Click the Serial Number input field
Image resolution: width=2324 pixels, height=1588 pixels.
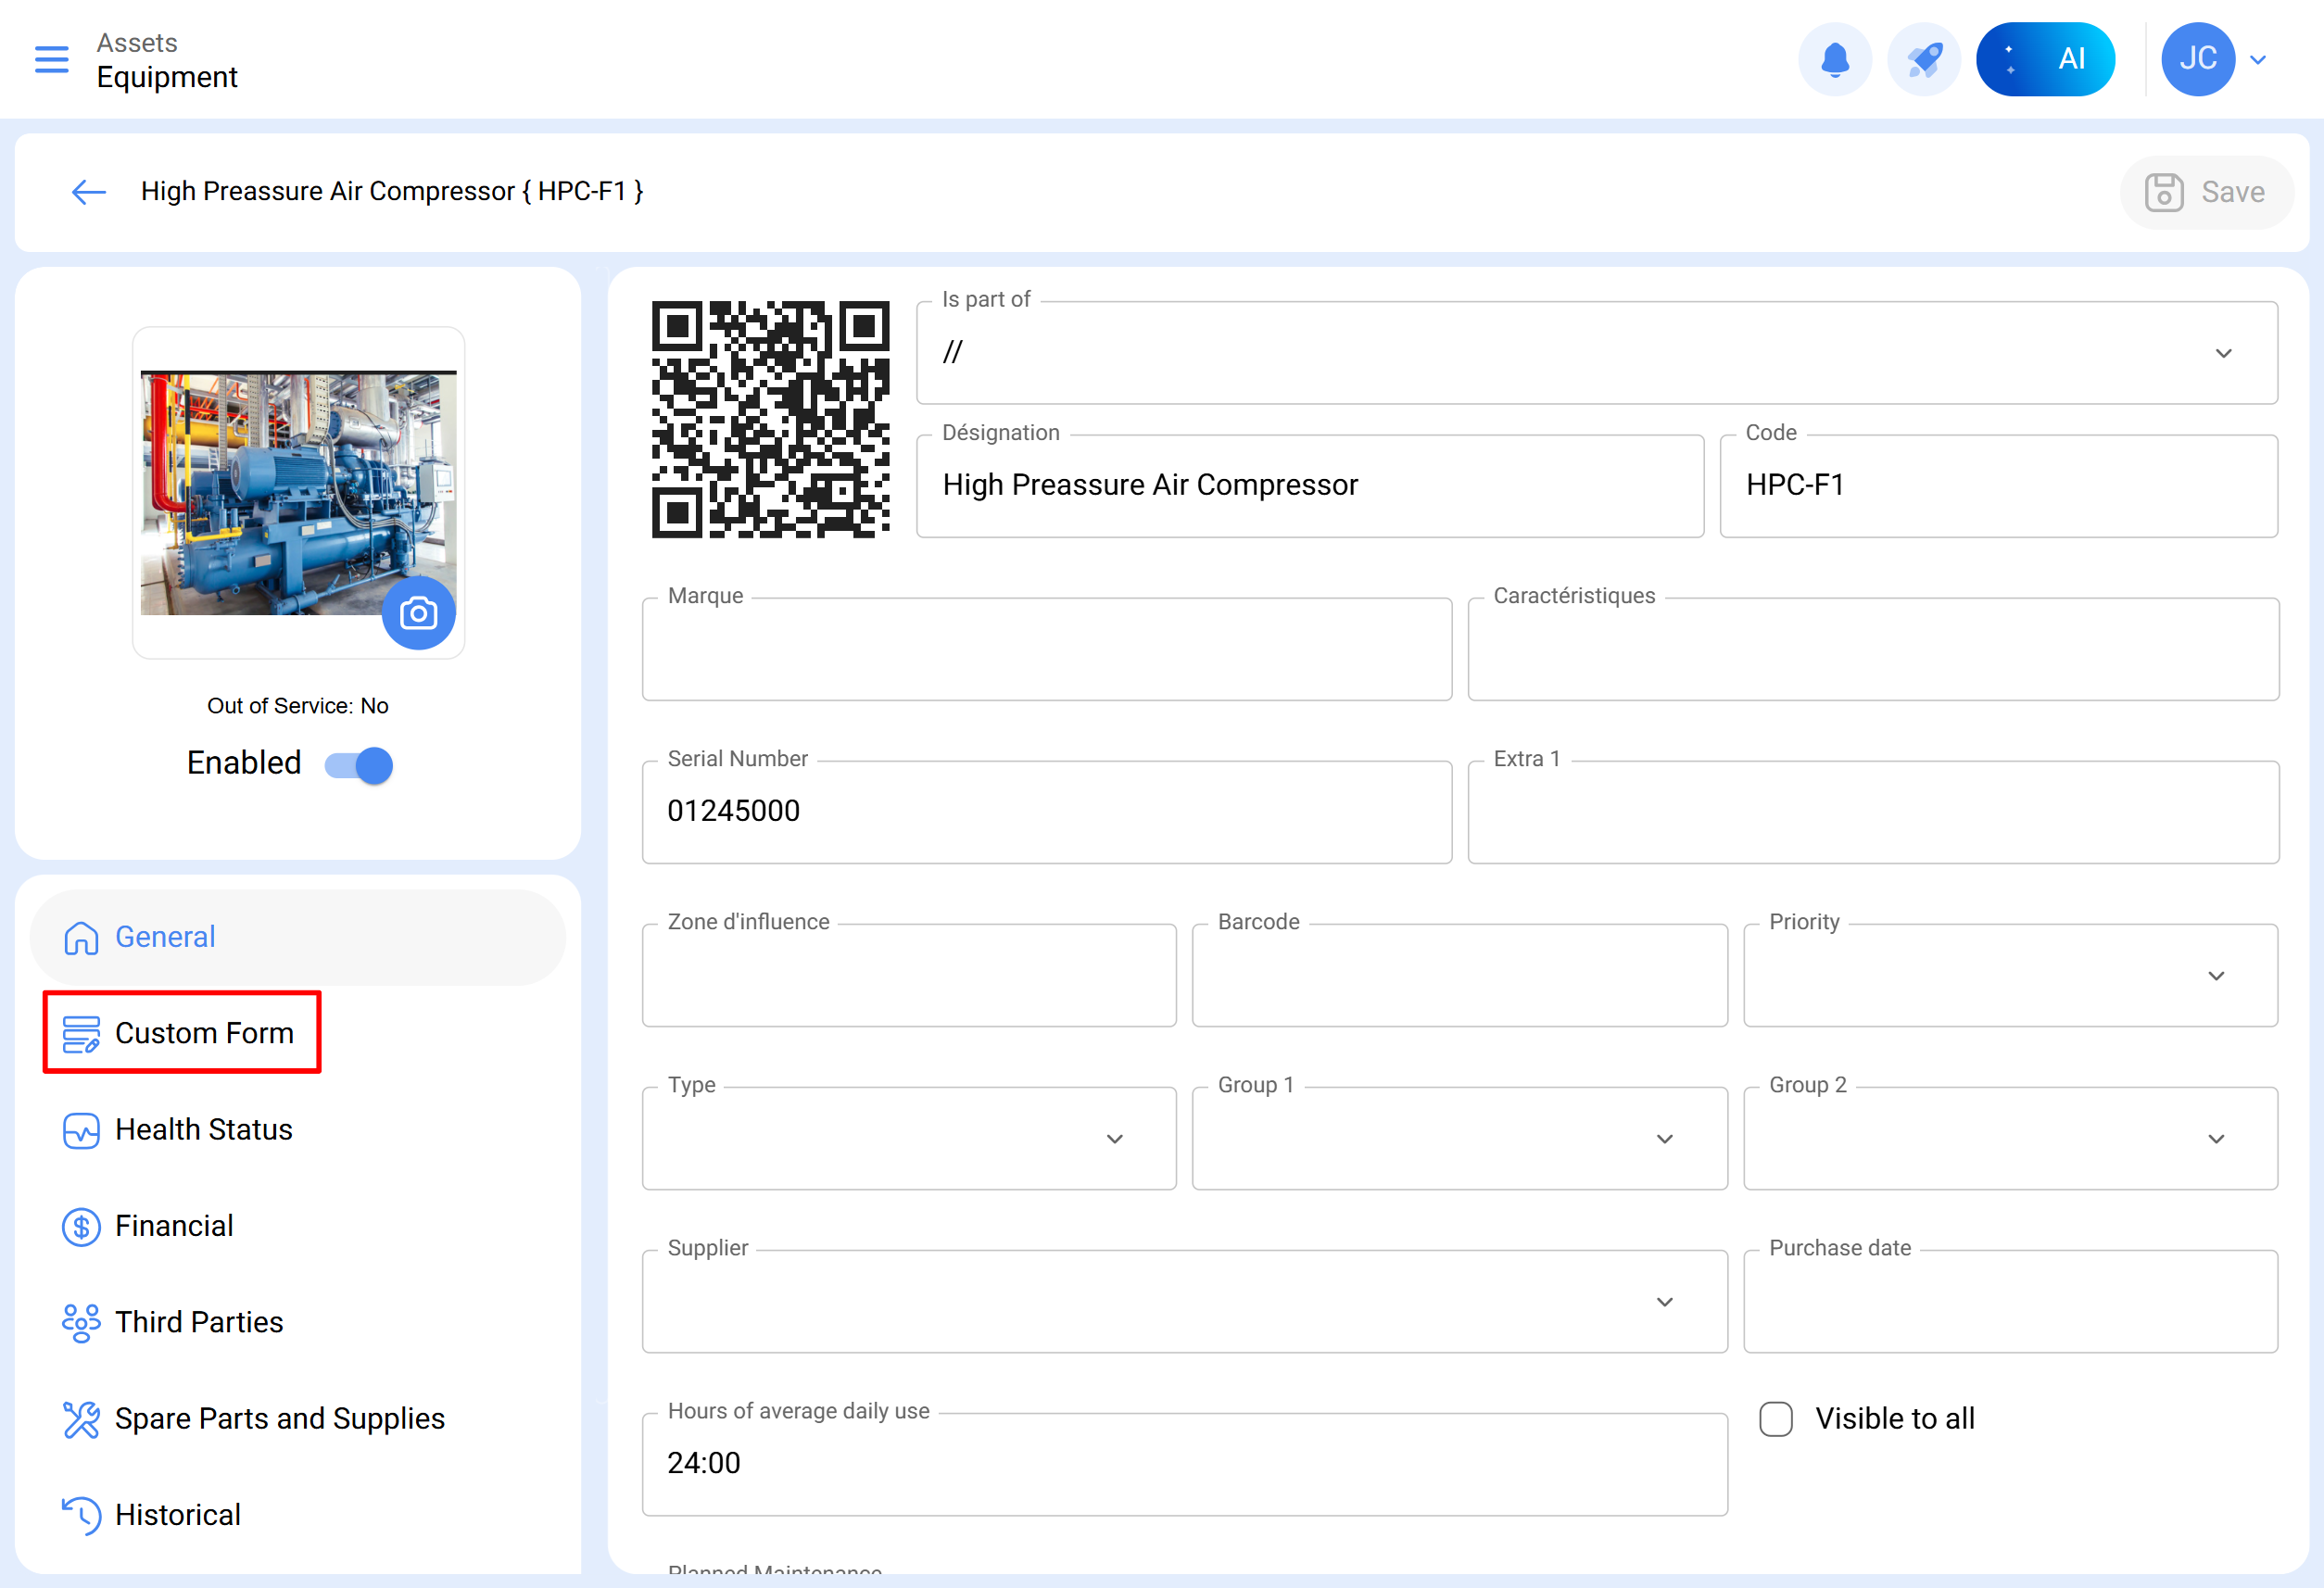1045,811
